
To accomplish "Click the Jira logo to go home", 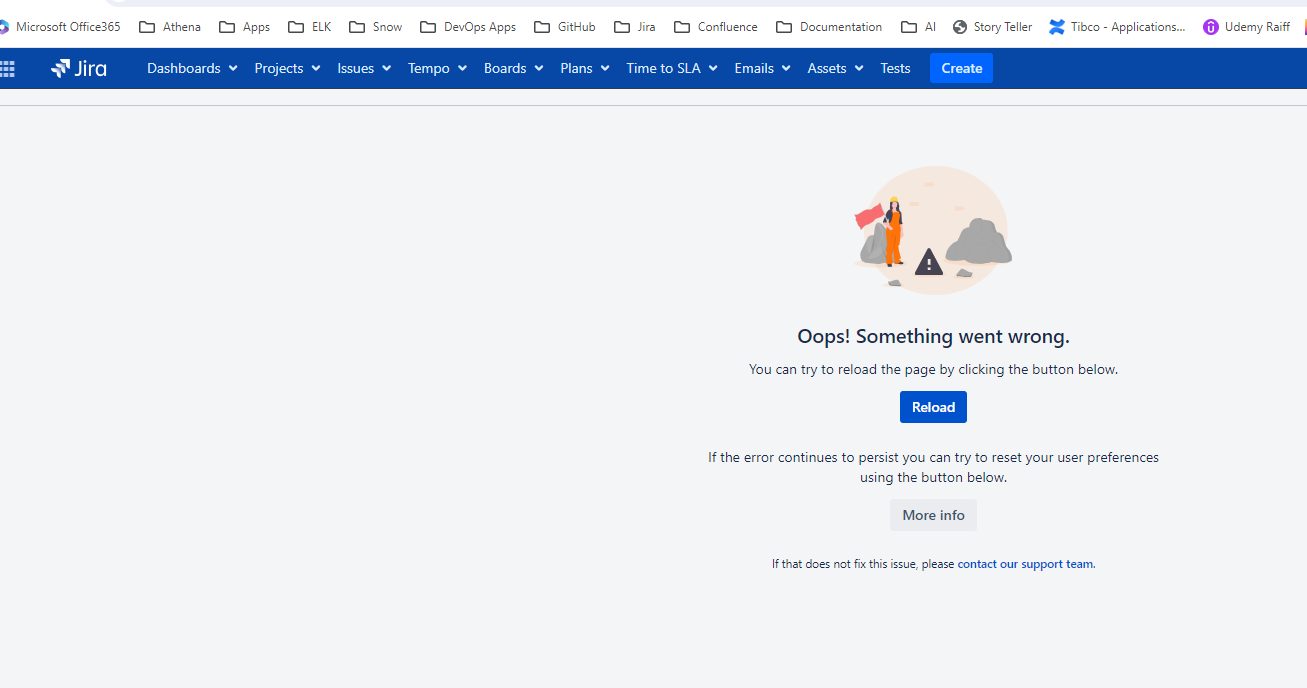I will coord(78,67).
